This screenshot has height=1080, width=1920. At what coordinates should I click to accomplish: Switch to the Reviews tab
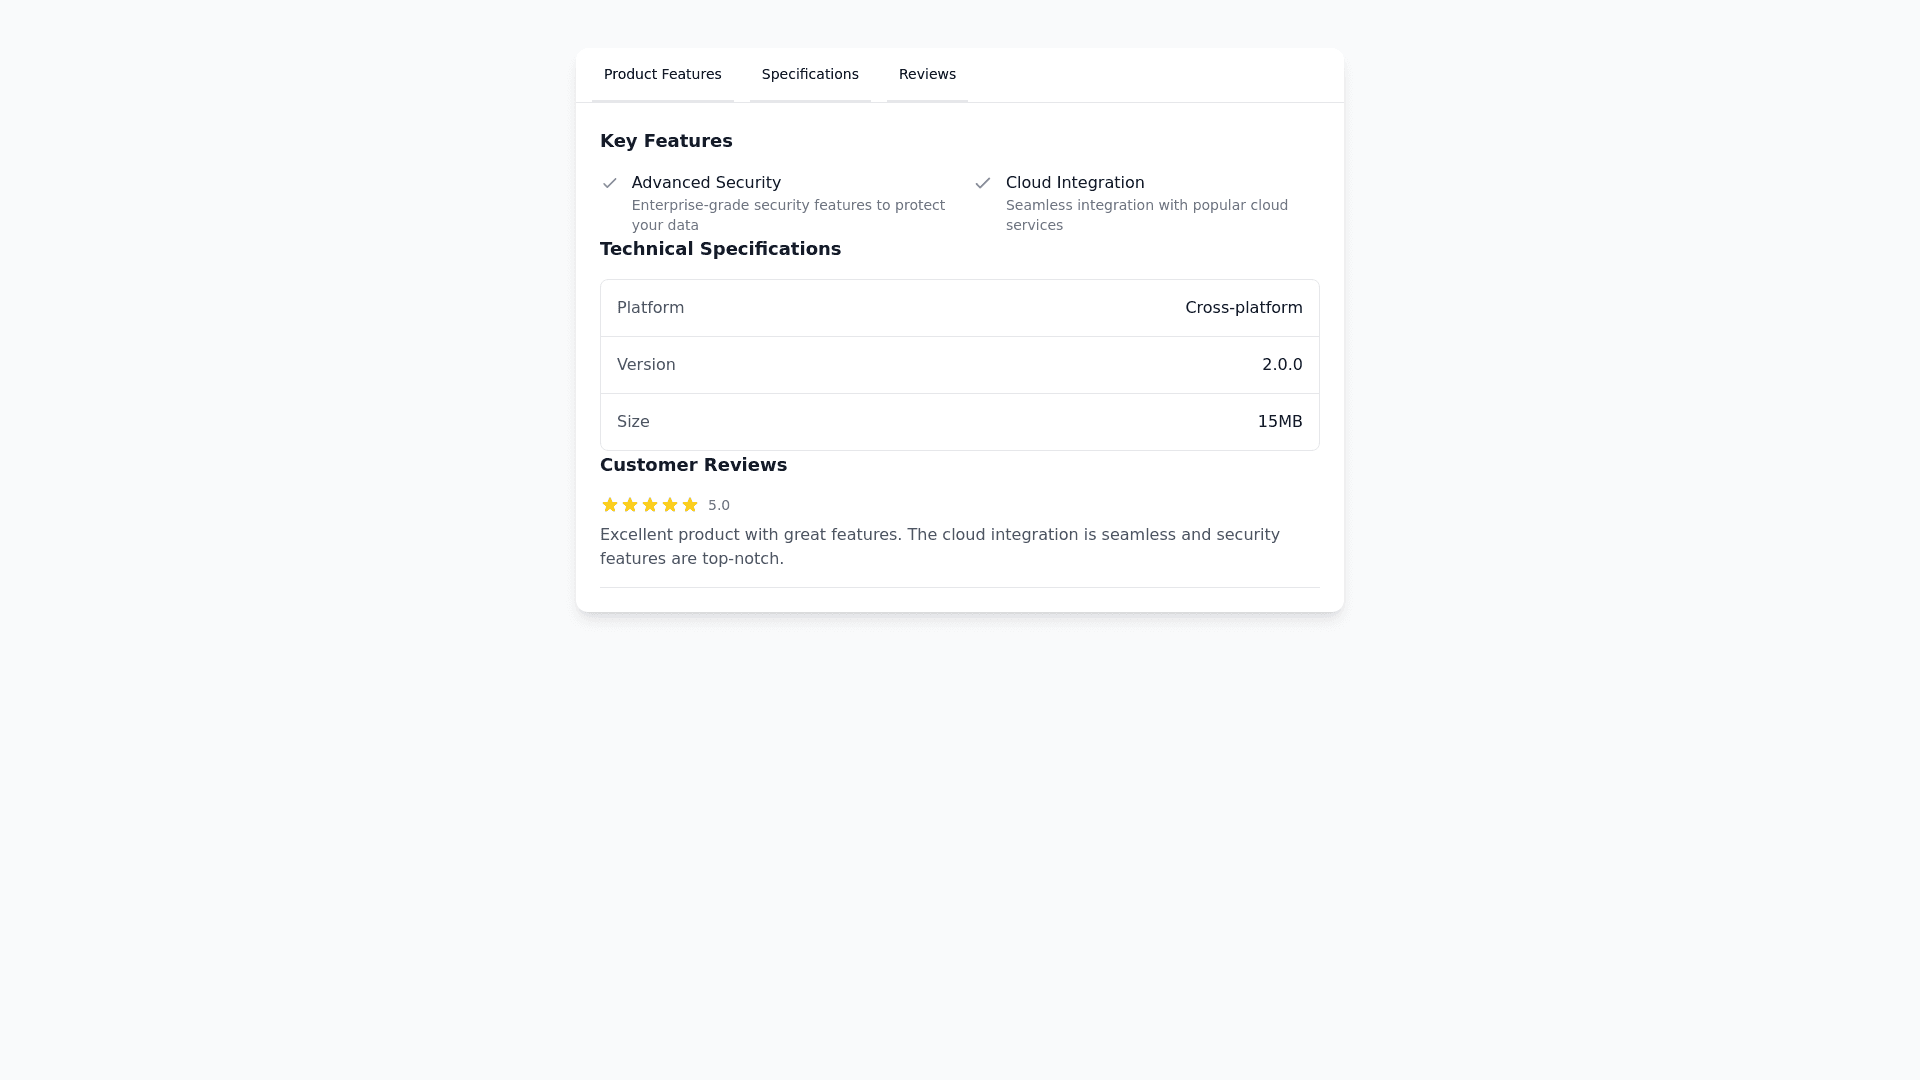[927, 75]
